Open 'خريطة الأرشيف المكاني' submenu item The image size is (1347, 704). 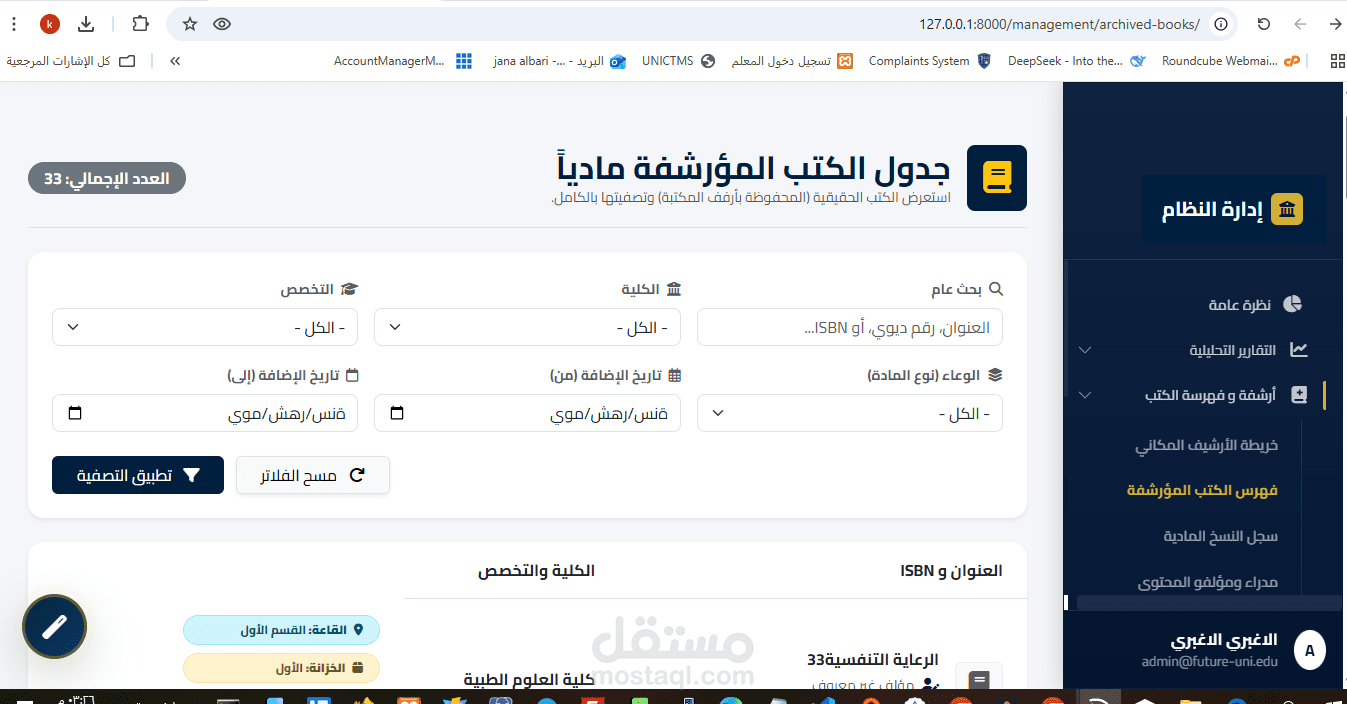(1206, 445)
